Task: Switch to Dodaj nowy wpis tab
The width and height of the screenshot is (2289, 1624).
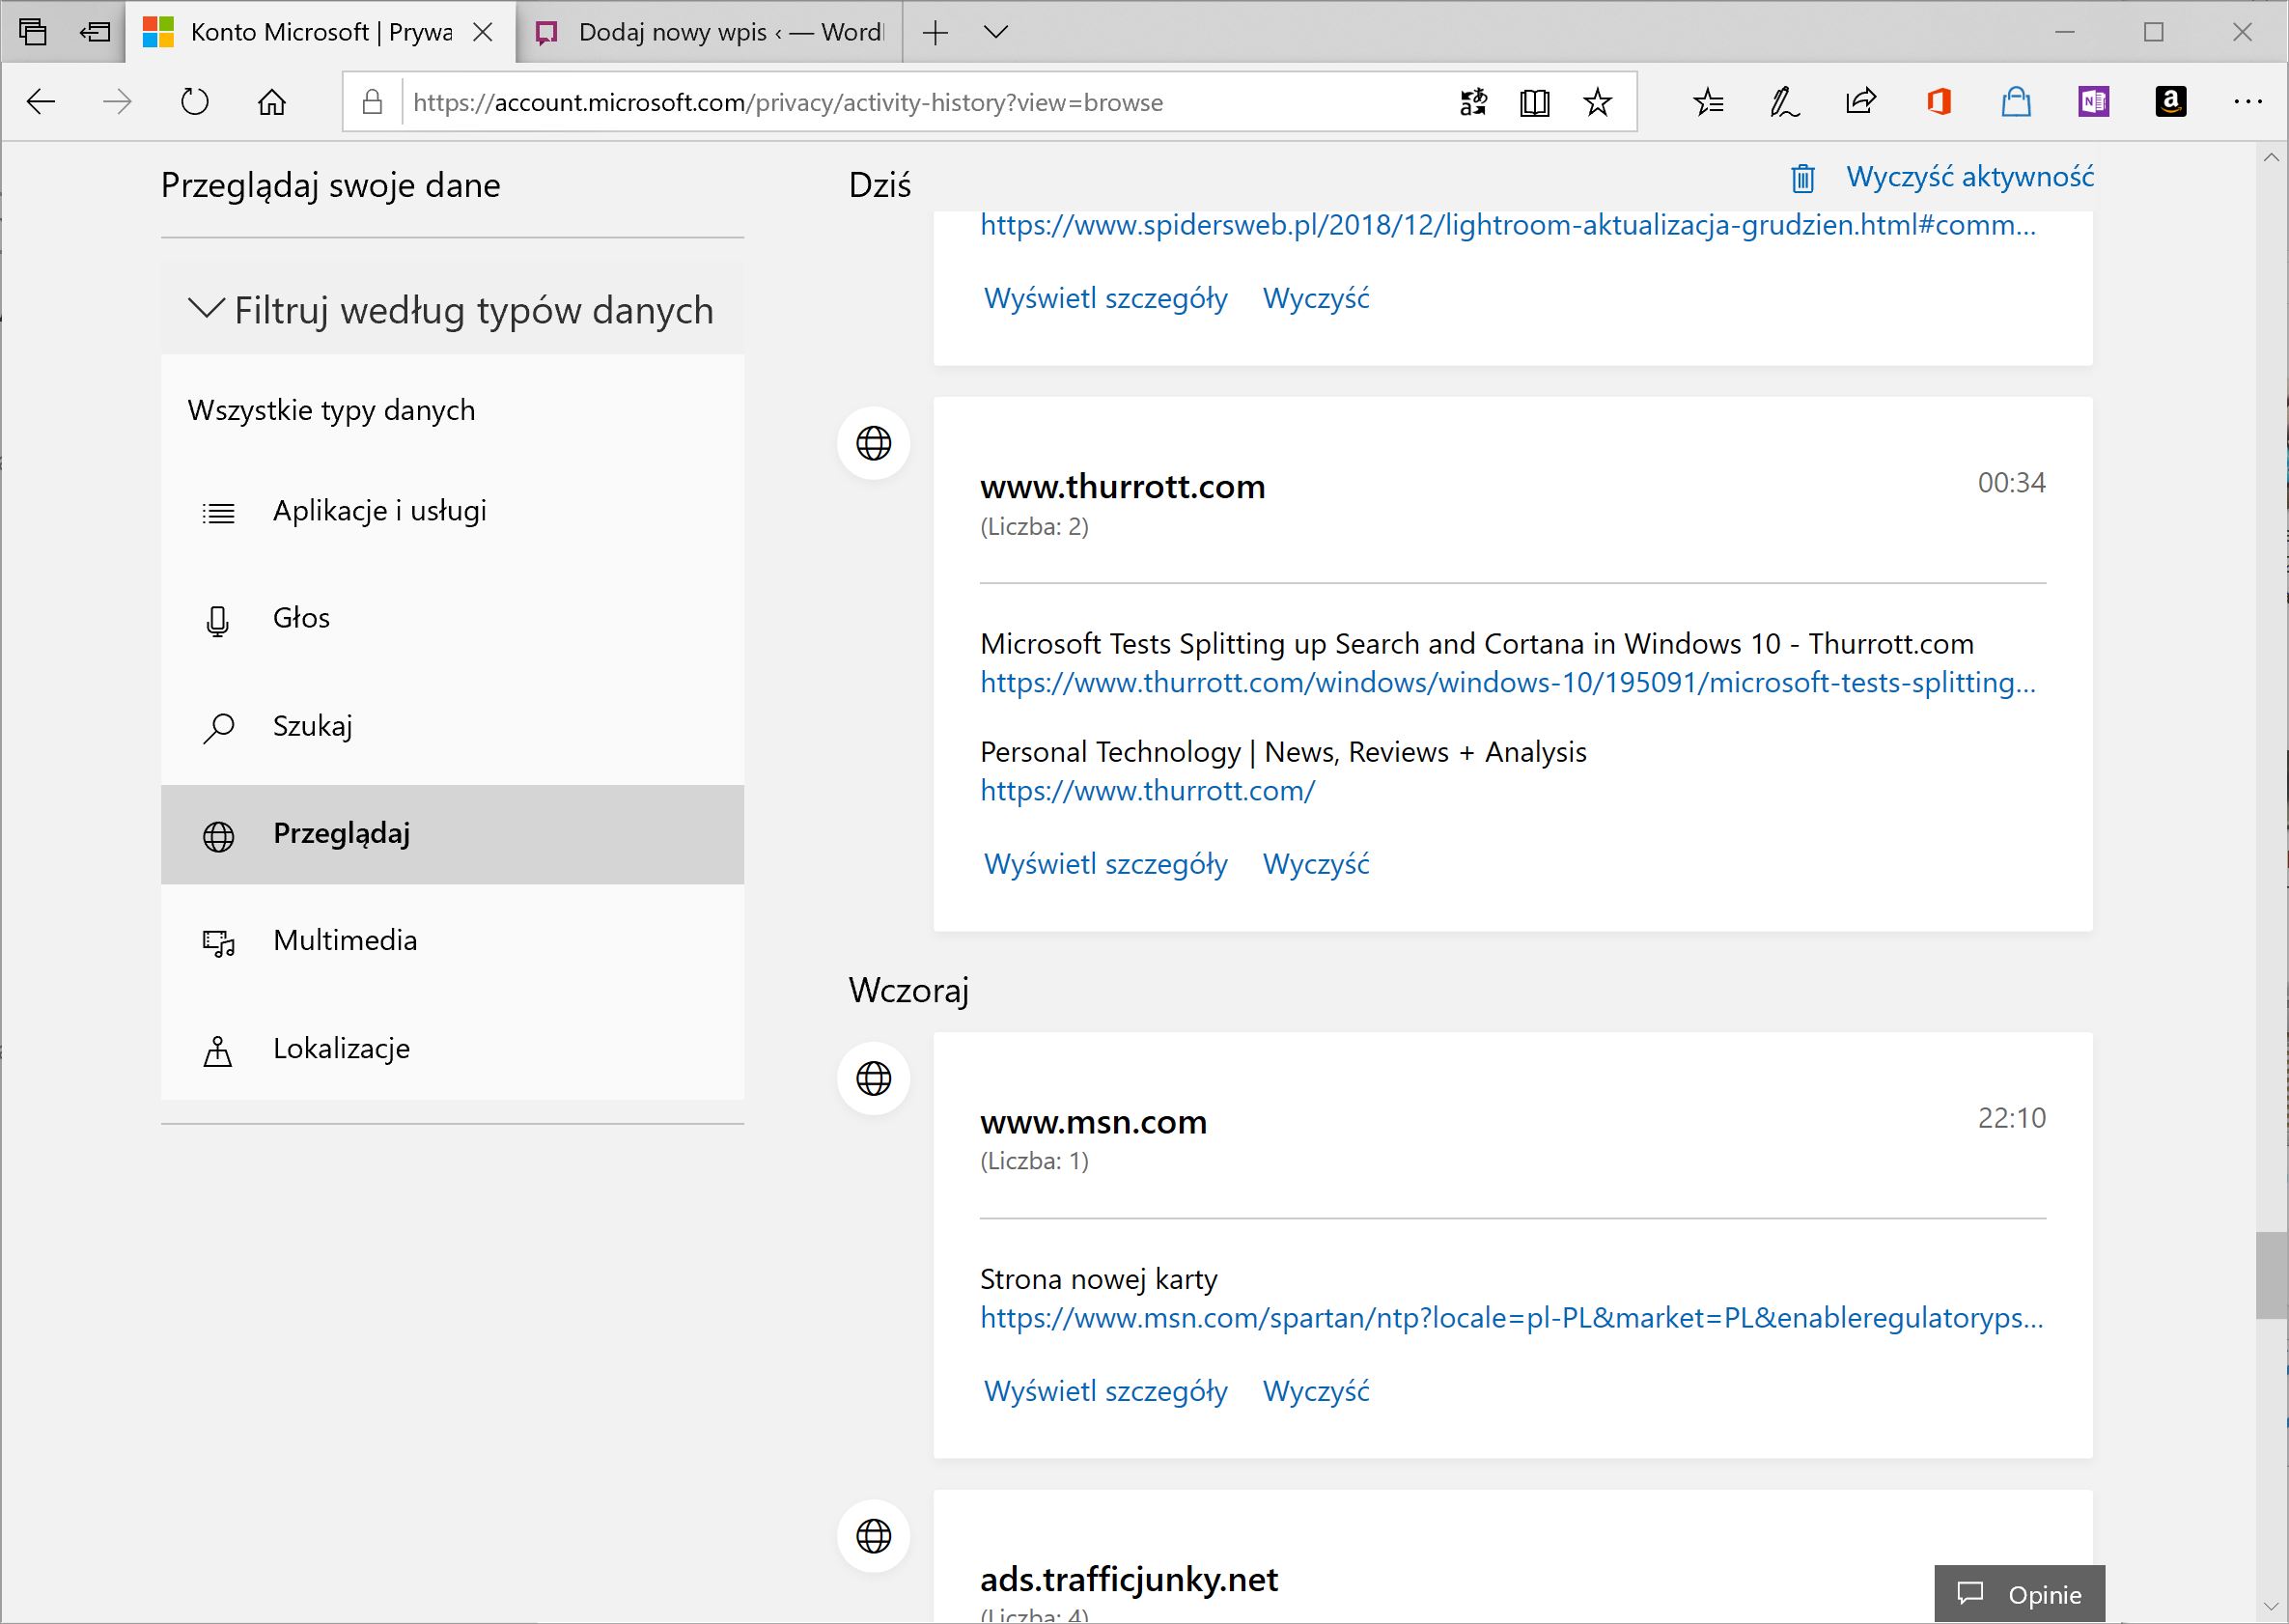Action: click(710, 32)
